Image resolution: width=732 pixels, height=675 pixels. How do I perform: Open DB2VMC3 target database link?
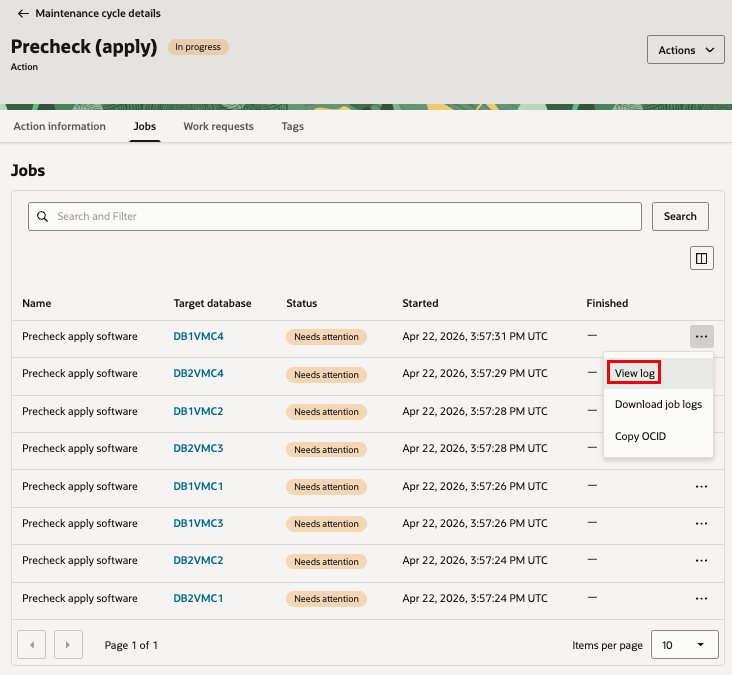(198, 448)
